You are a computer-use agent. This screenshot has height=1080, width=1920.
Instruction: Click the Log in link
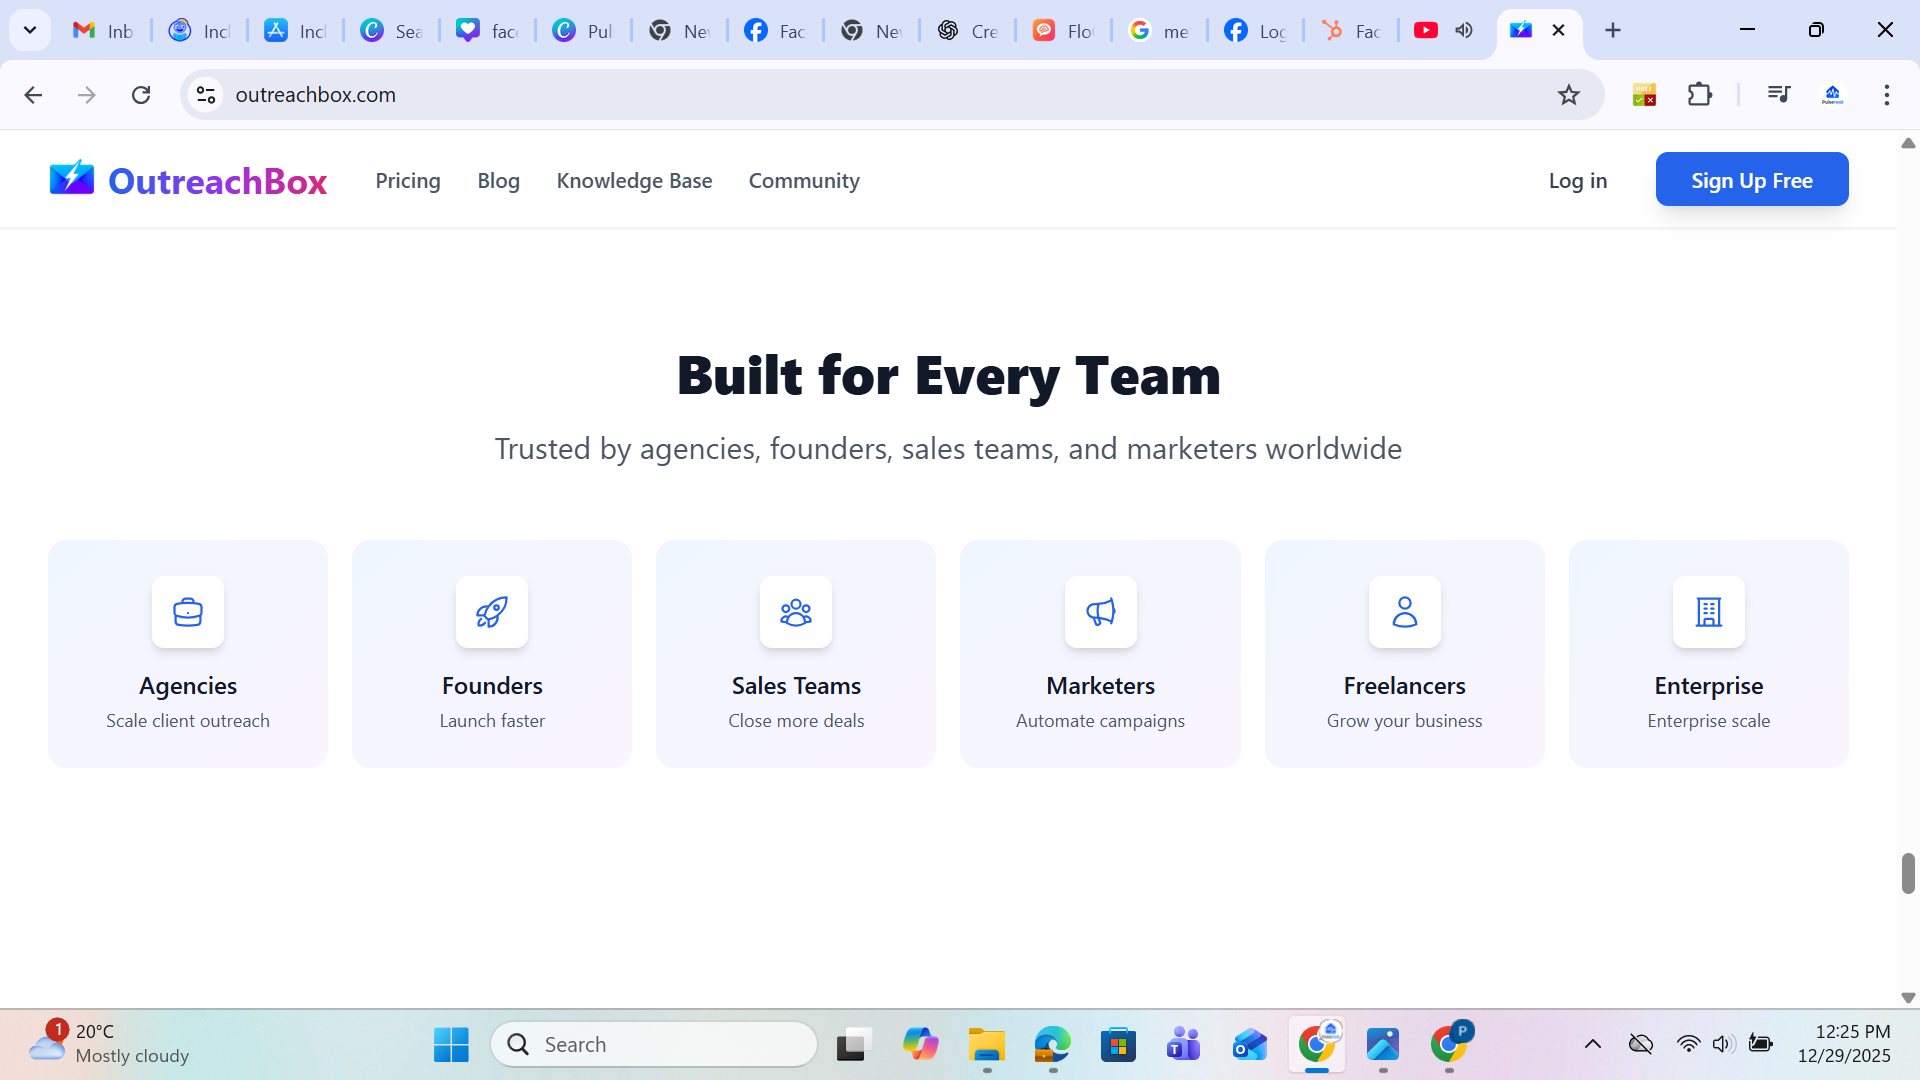1577,181
